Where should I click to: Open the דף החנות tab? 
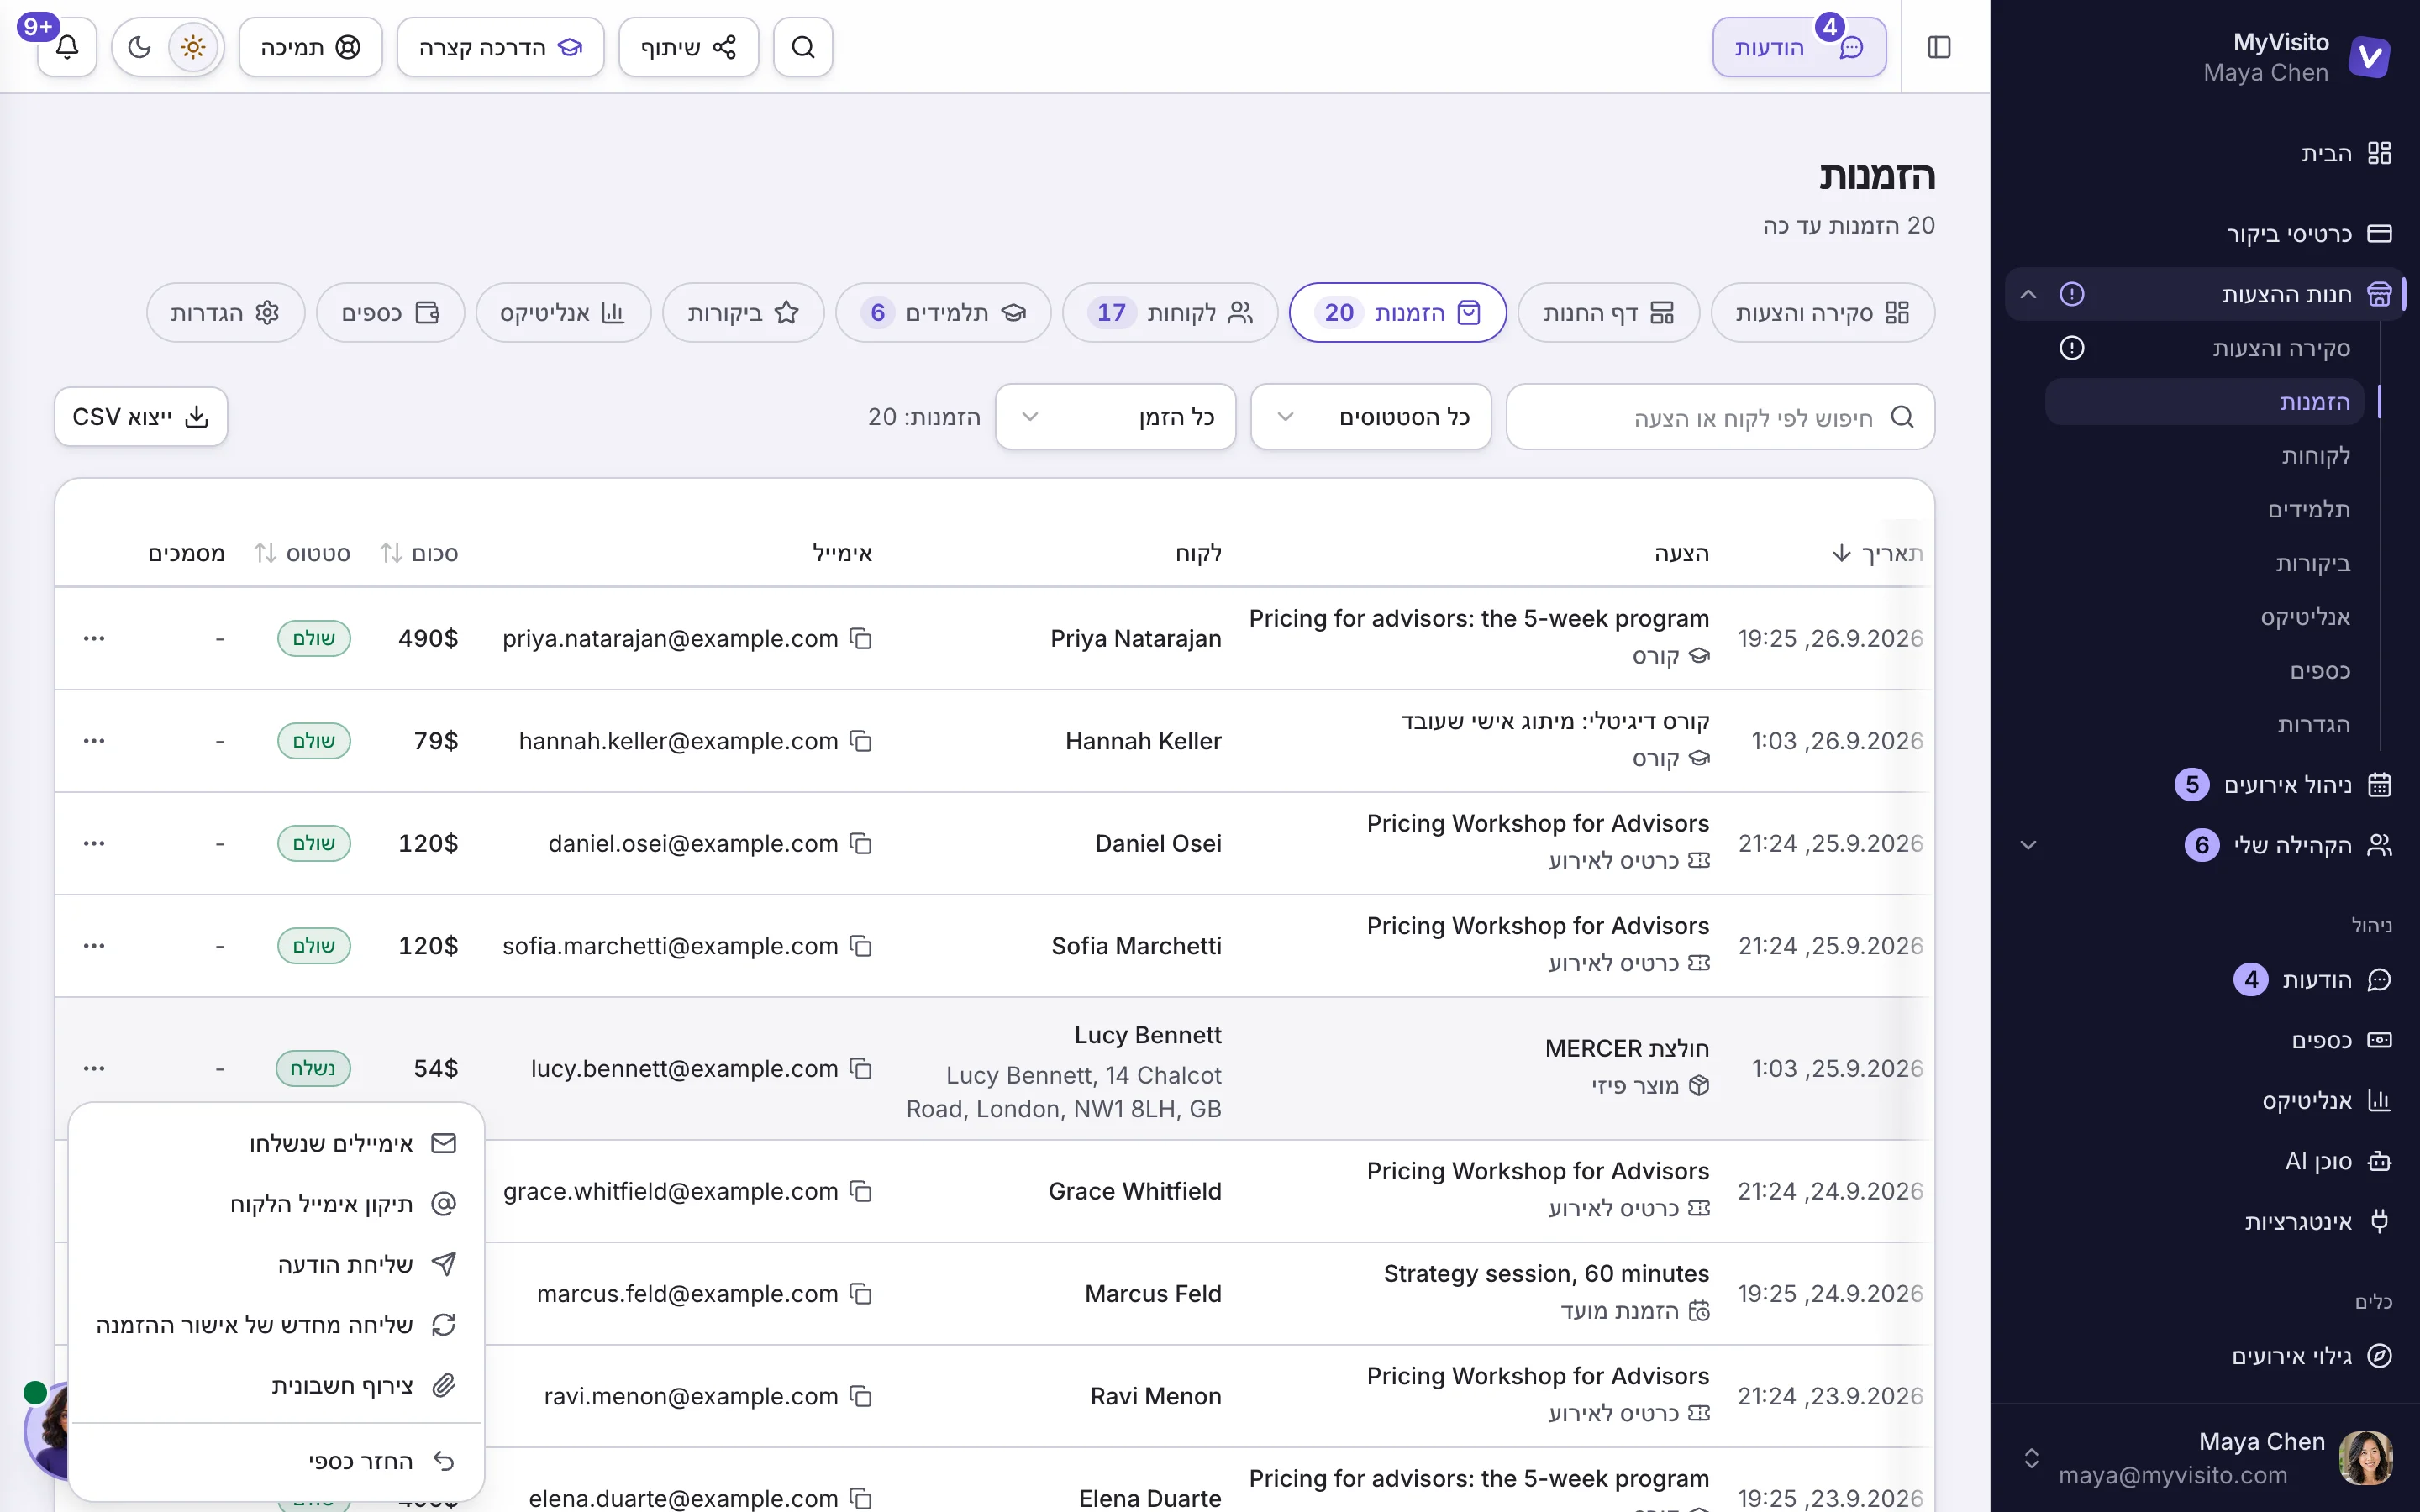point(1608,313)
